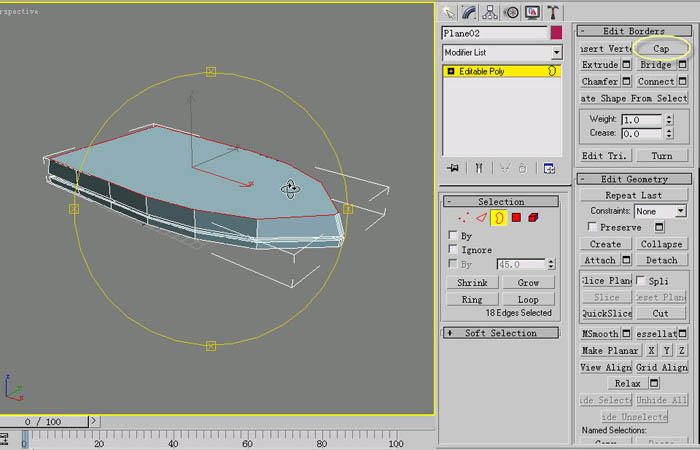Click the Extrude button

pos(600,65)
